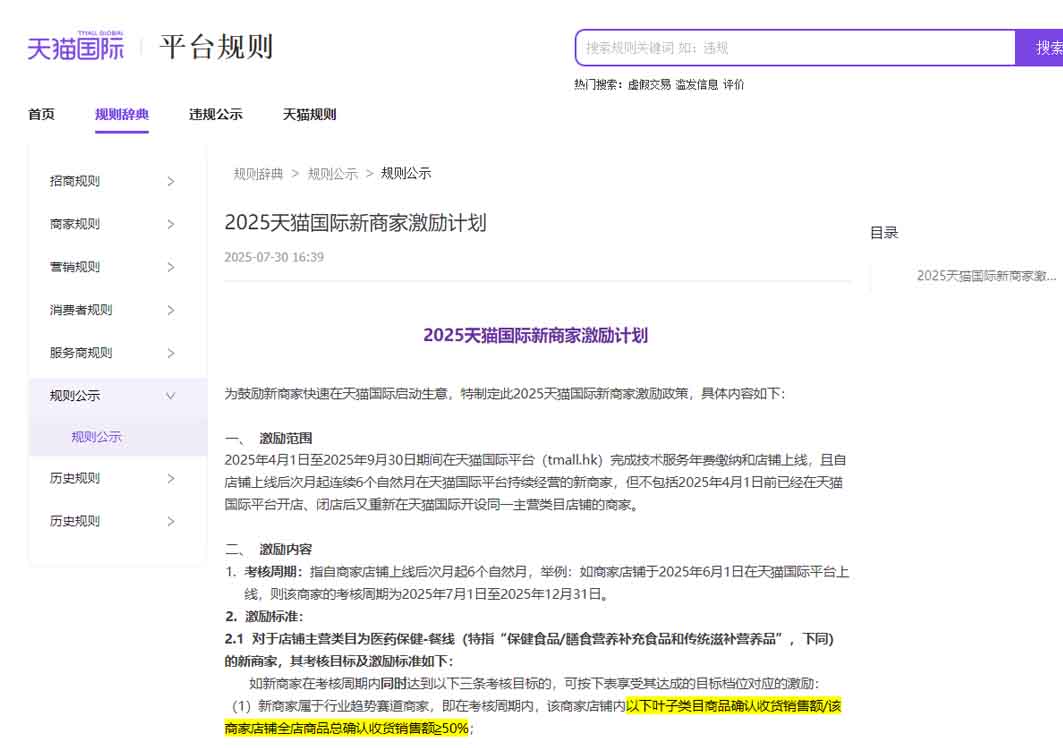
Task: Click the 目录 heading
Action: [x=884, y=233]
